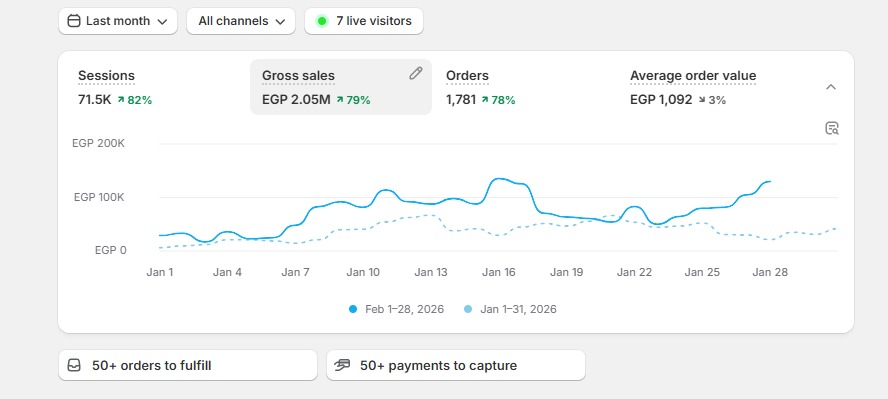Click the EGP 1,092 average order value
888x399 pixels.
(x=661, y=100)
